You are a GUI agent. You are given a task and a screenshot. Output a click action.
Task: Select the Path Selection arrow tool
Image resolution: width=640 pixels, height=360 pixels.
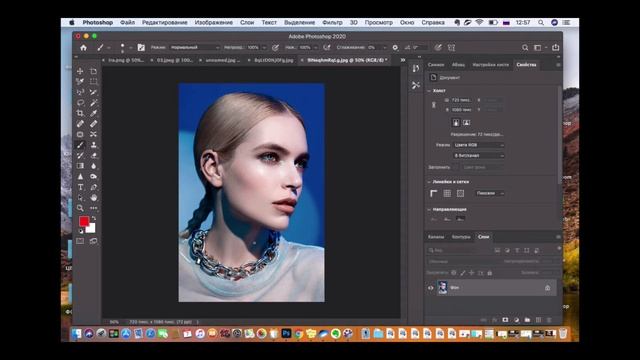(x=80, y=198)
